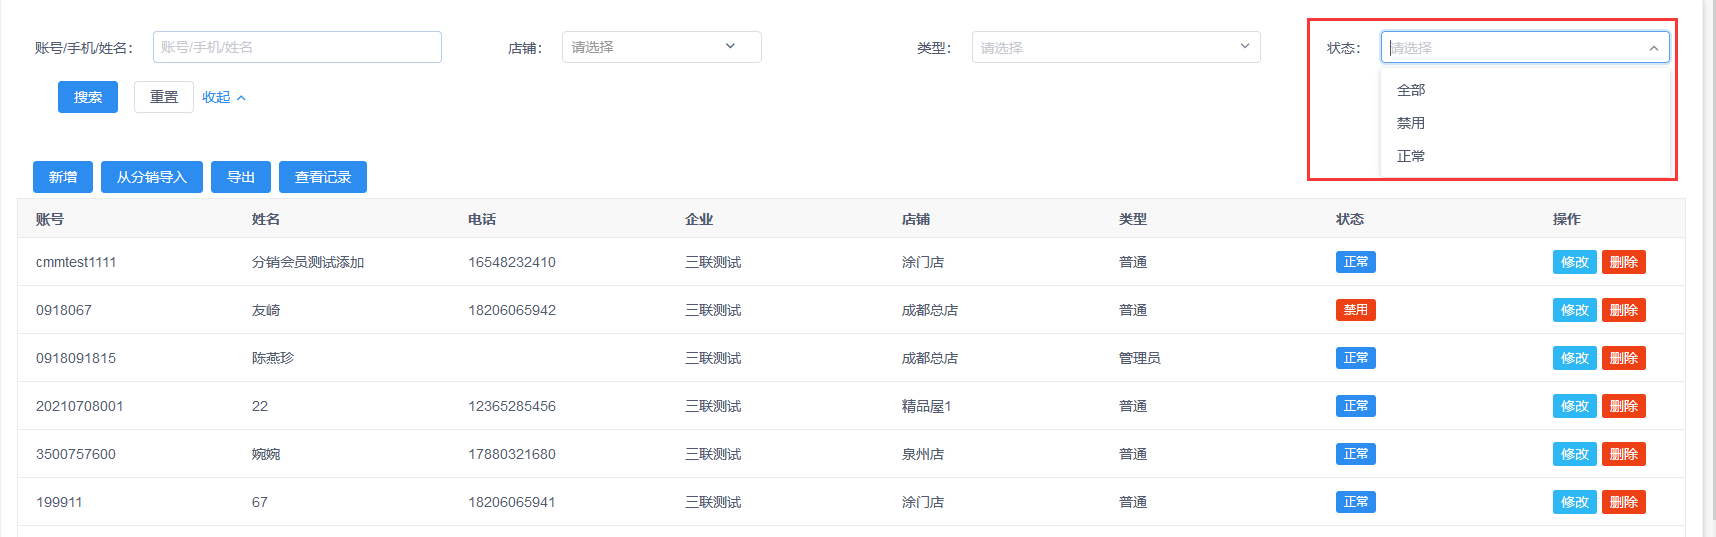Expand the 类型 selection dropdown
The image size is (1716, 537).
coord(1115,47)
